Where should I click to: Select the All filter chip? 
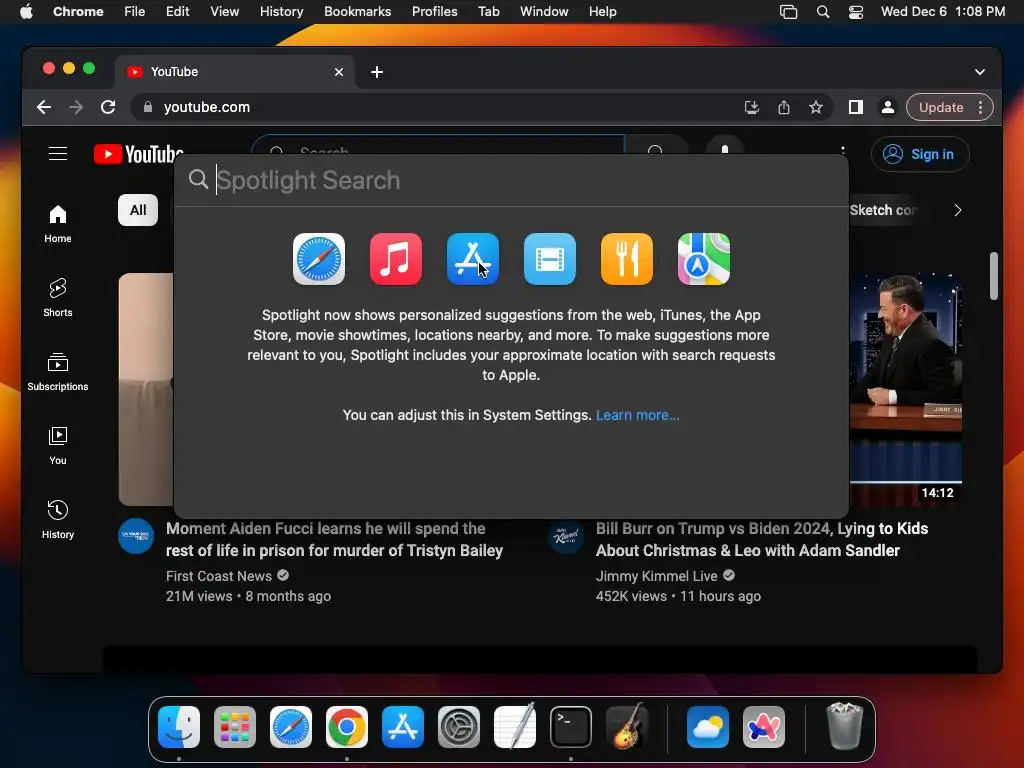click(138, 210)
